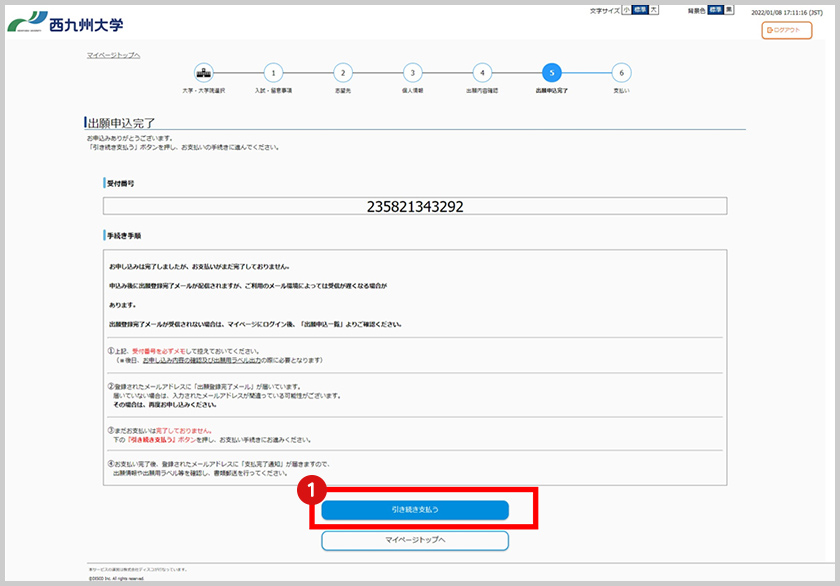This screenshot has height=586, width=840.
Task: Select step 4 circle 出願内容確認
Action: click(x=482, y=72)
